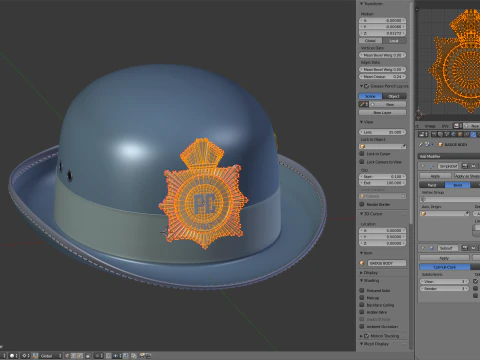Toggle SimpleDeform render visibility camera icon
The height and width of the screenshot is (360, 480).
(465, 166)
